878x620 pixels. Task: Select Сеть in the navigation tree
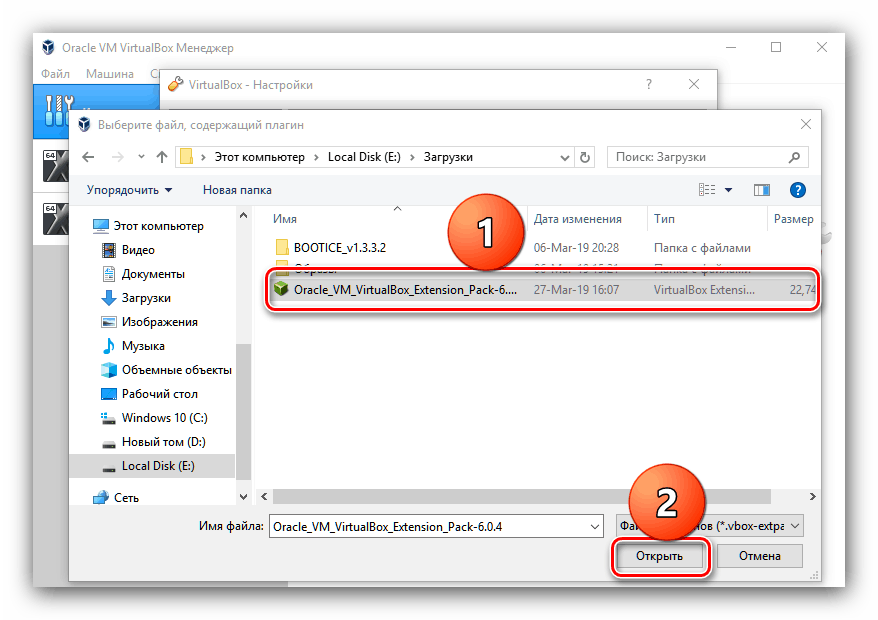116,497
